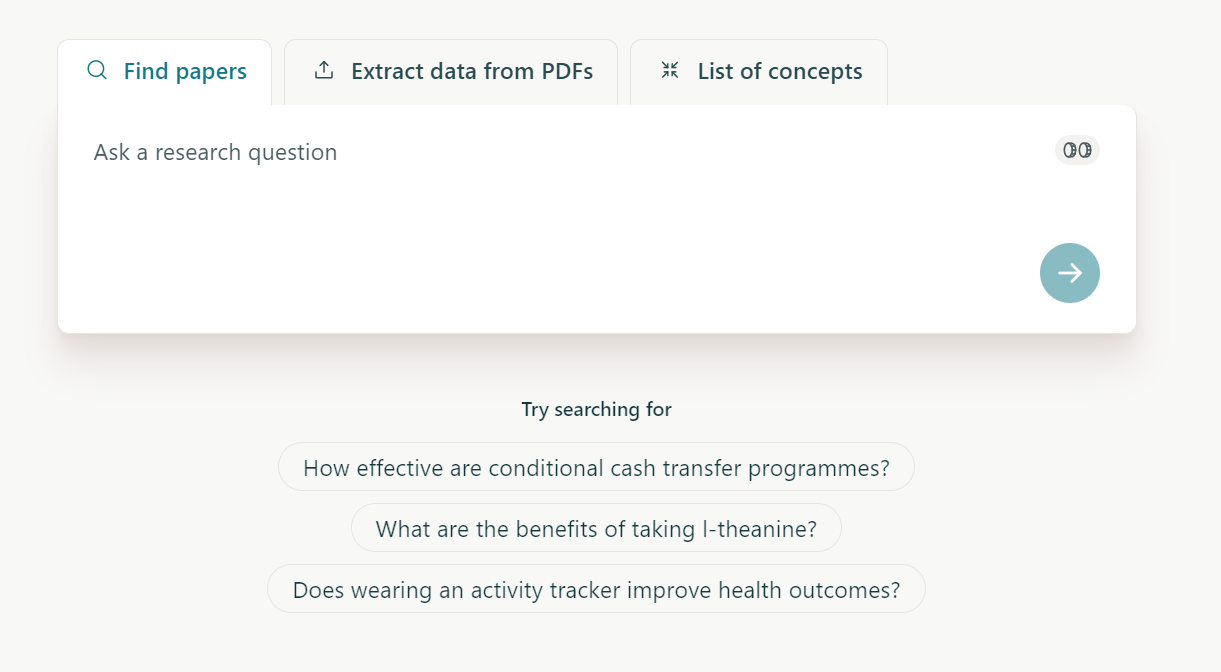Search the conditional cash transfer programmes suggestion
This screenshot has height=672, width=1221.
[596, 467]
